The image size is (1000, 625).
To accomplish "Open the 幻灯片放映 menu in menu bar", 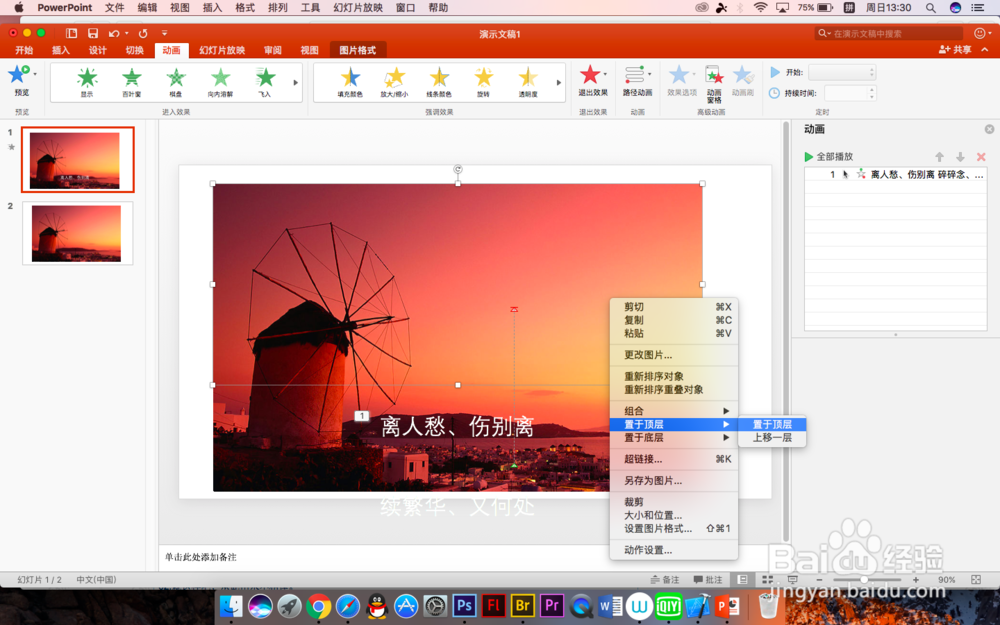I will (x=358, y=8).
